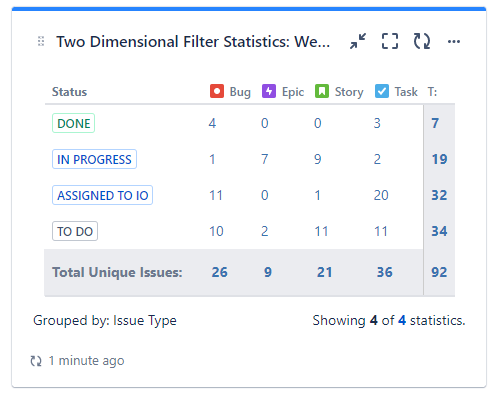
Task: Click the Task column header label
Action: 406,92
